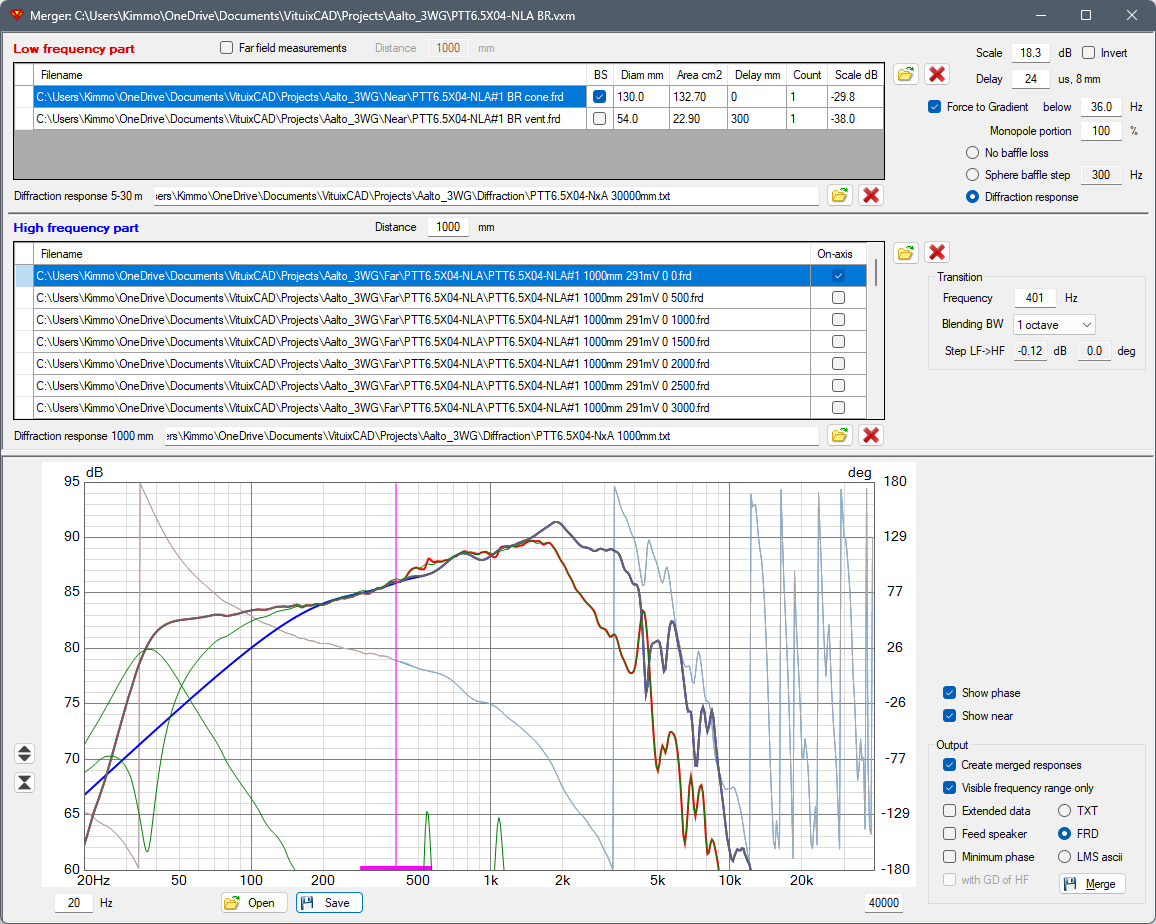Check On-axis for 0 2000.frd file
This screenshot has height=924, width=1156.
838,364
